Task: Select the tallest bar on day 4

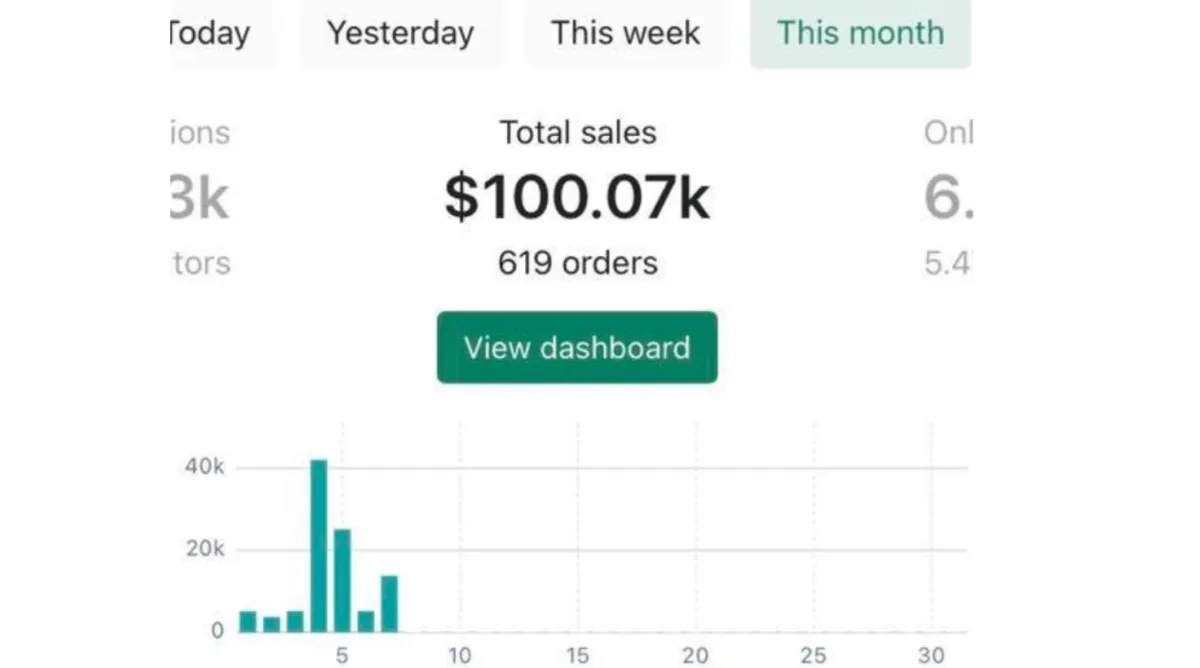Action: click(x=319, y=546)
